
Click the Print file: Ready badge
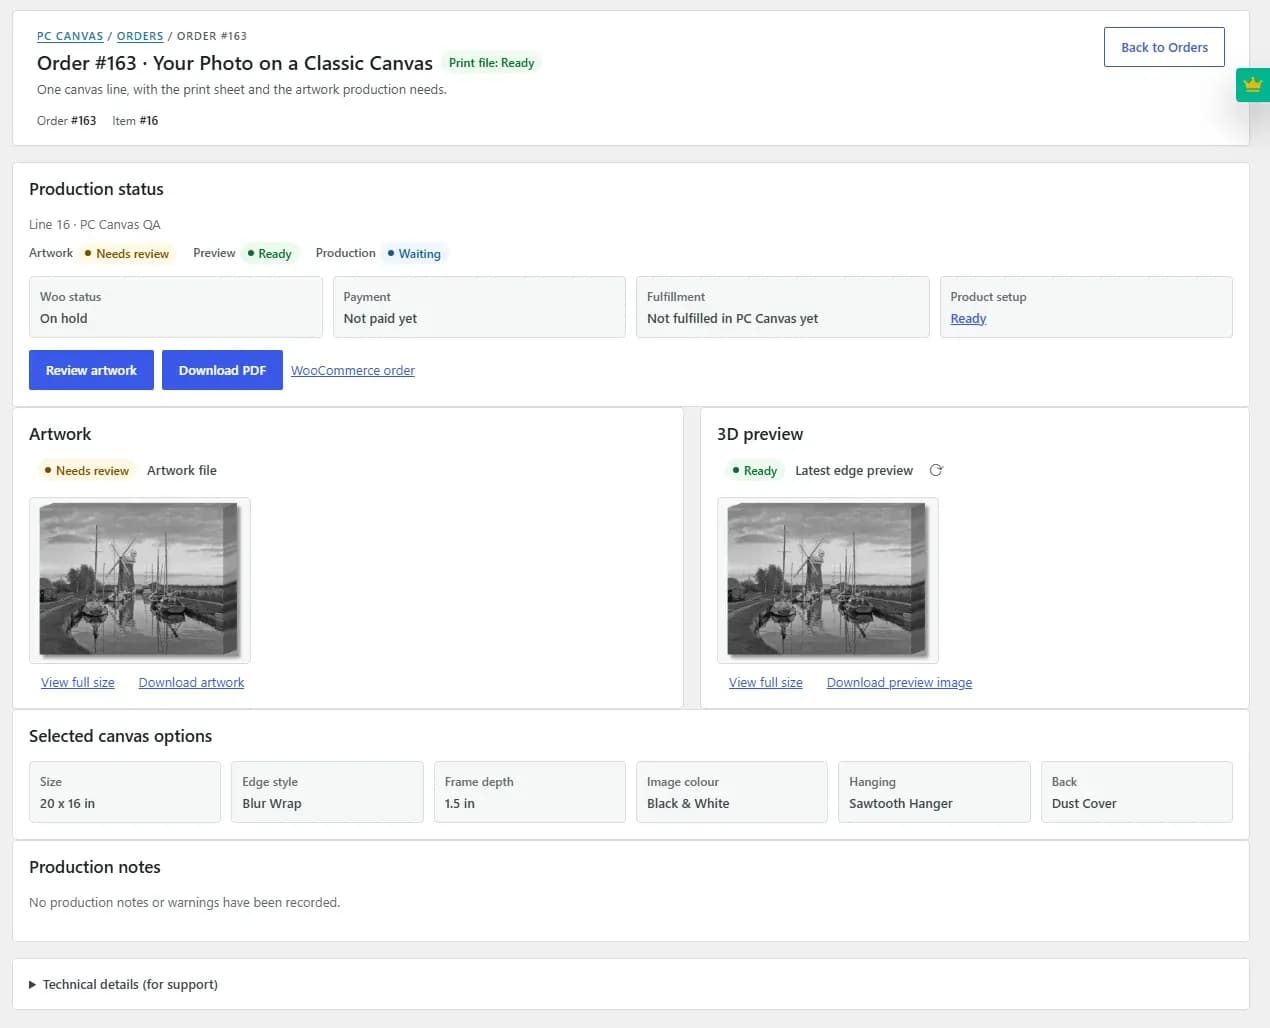tap(491, 63)
